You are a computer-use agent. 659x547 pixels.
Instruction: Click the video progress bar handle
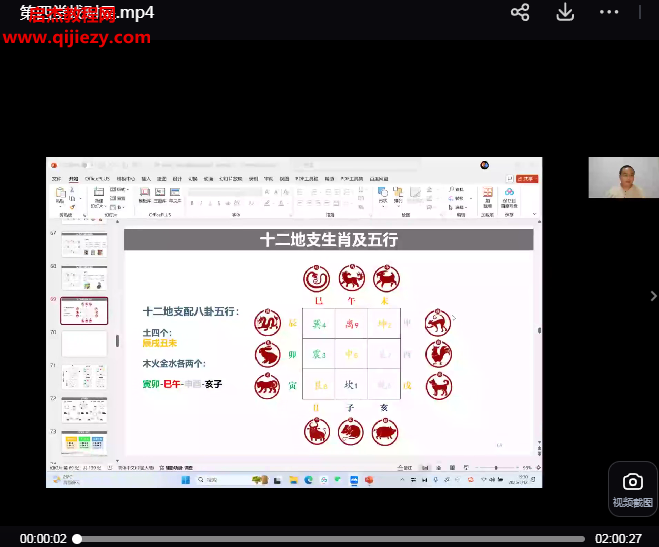77,538
